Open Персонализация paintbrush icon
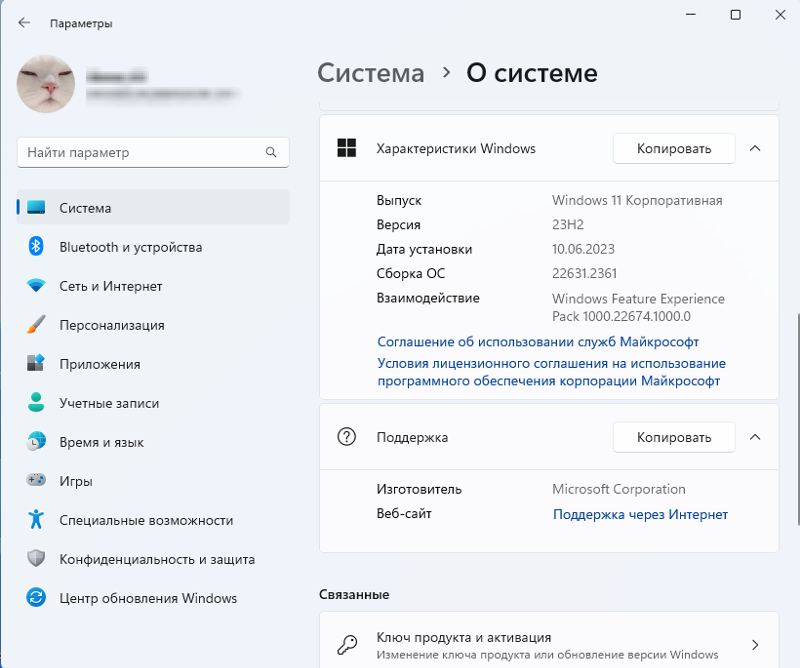Viewport: 800px width, 668px height. 36,325
